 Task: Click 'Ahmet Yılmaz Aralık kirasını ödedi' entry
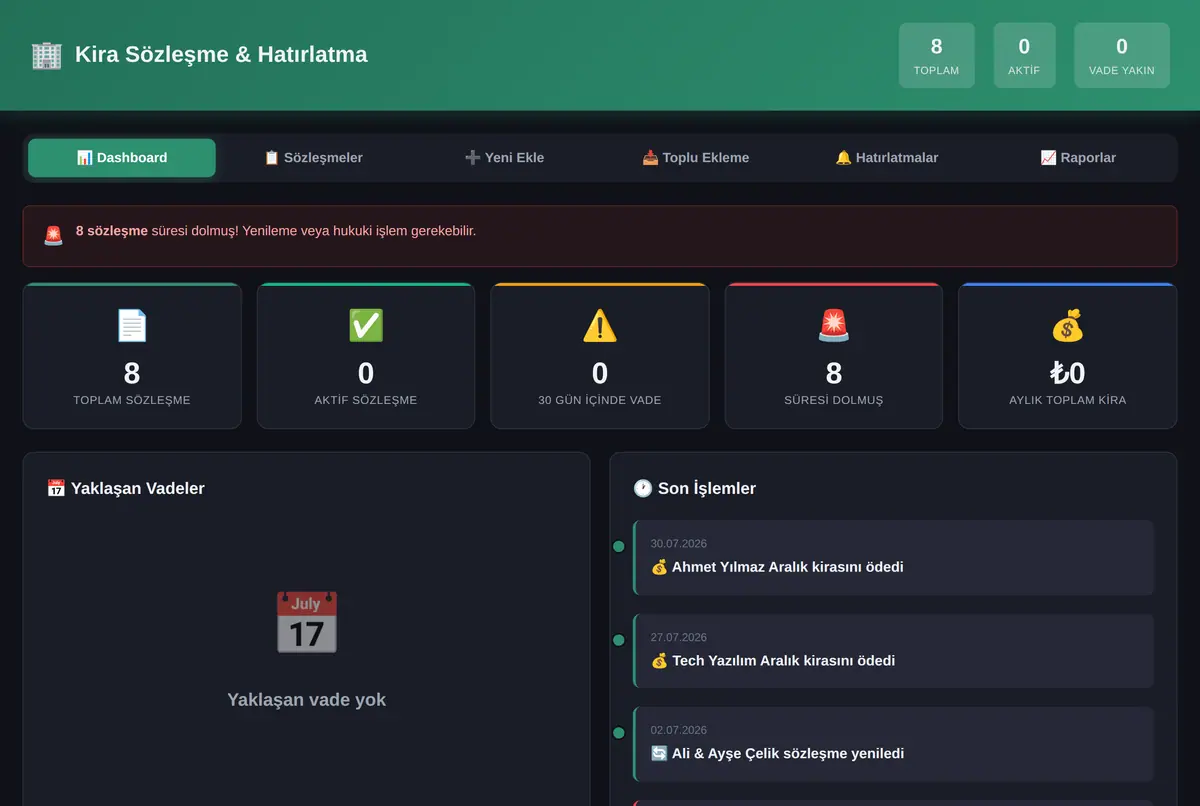point(893,558)
